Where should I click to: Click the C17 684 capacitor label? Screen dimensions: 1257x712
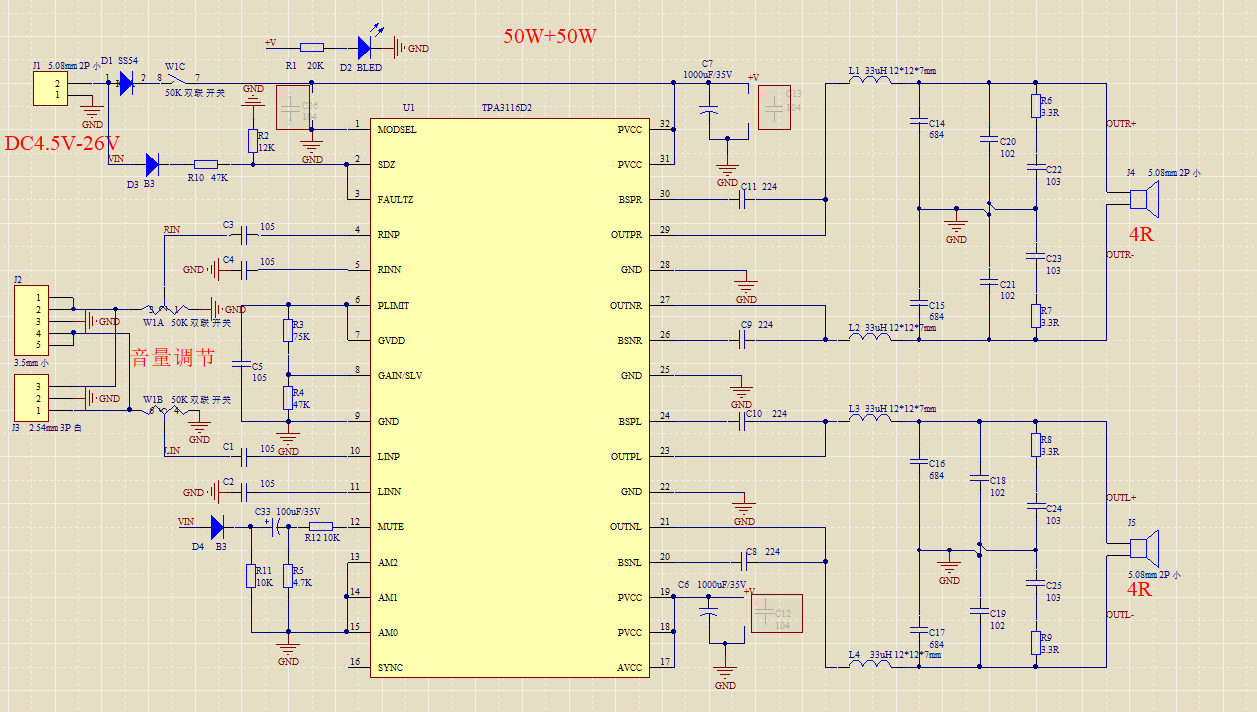[x=937, y=638]
